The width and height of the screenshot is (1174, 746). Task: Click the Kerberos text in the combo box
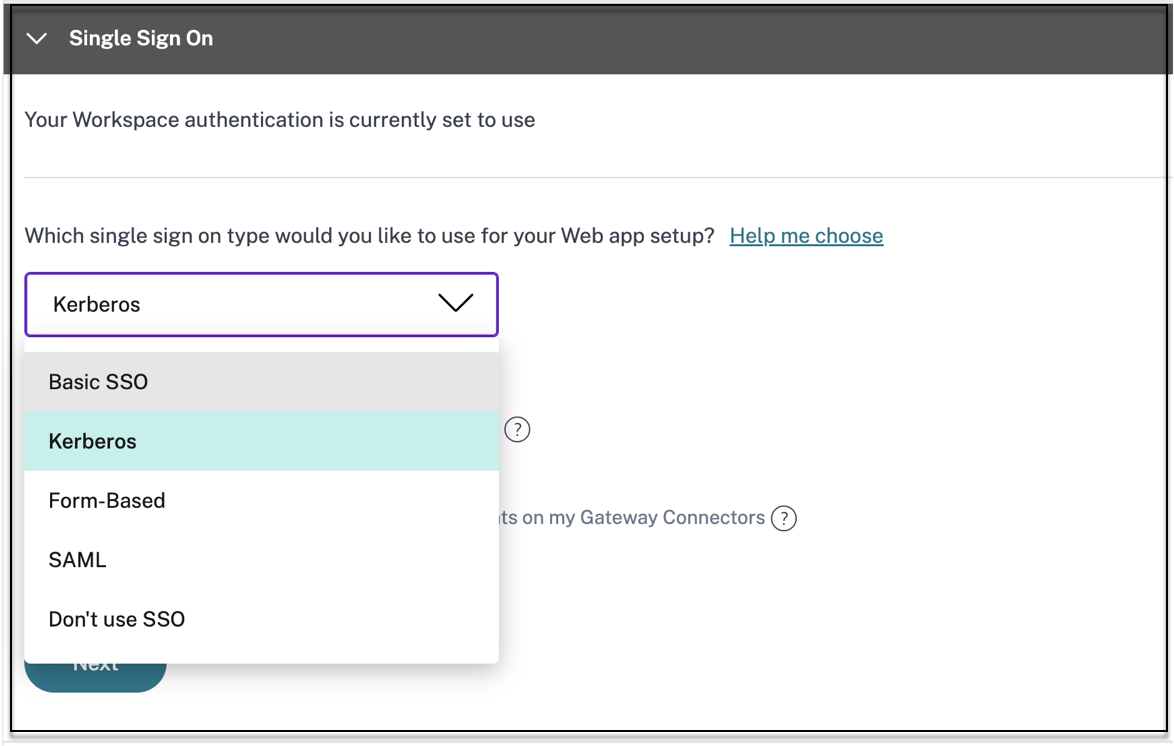(97, 305)
